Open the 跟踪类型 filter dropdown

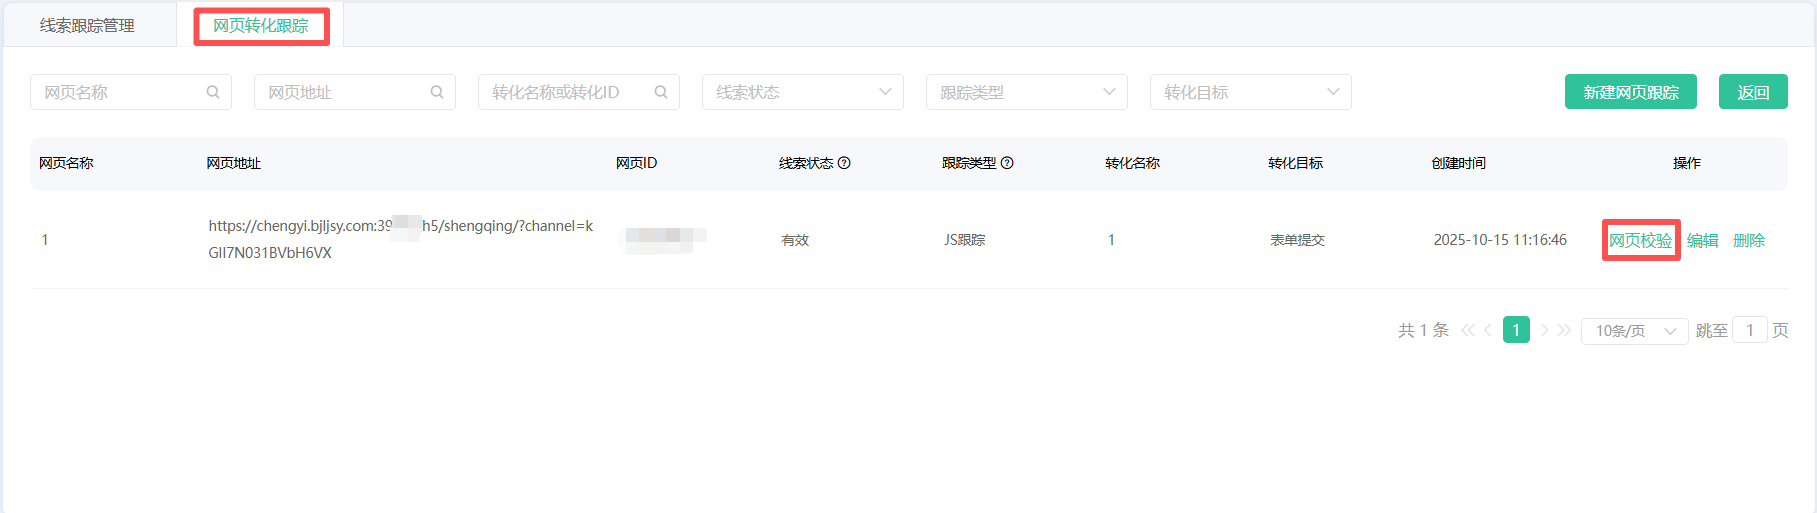click(x=1026, y=92)
